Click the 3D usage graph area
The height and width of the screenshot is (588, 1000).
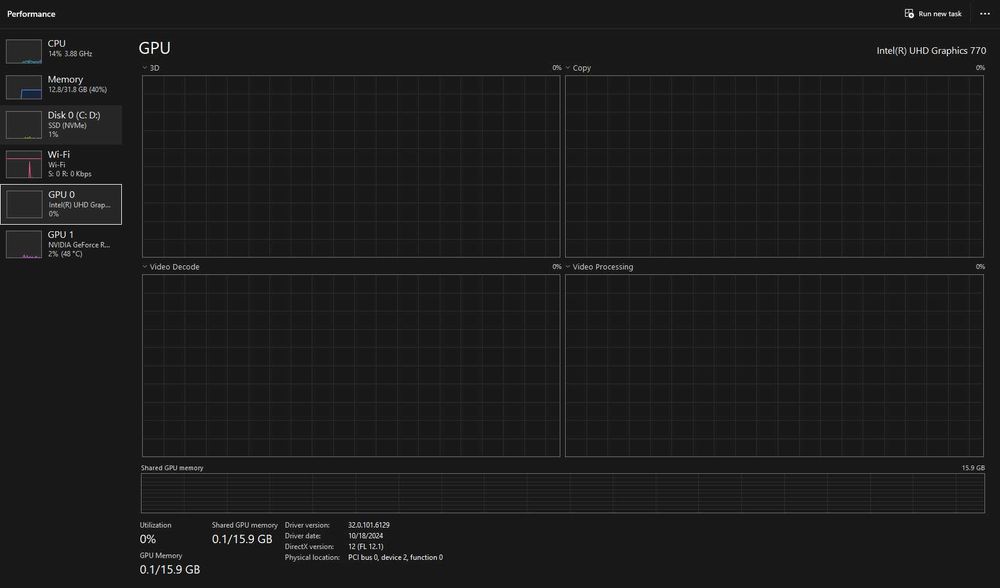(x=351, y=166)
